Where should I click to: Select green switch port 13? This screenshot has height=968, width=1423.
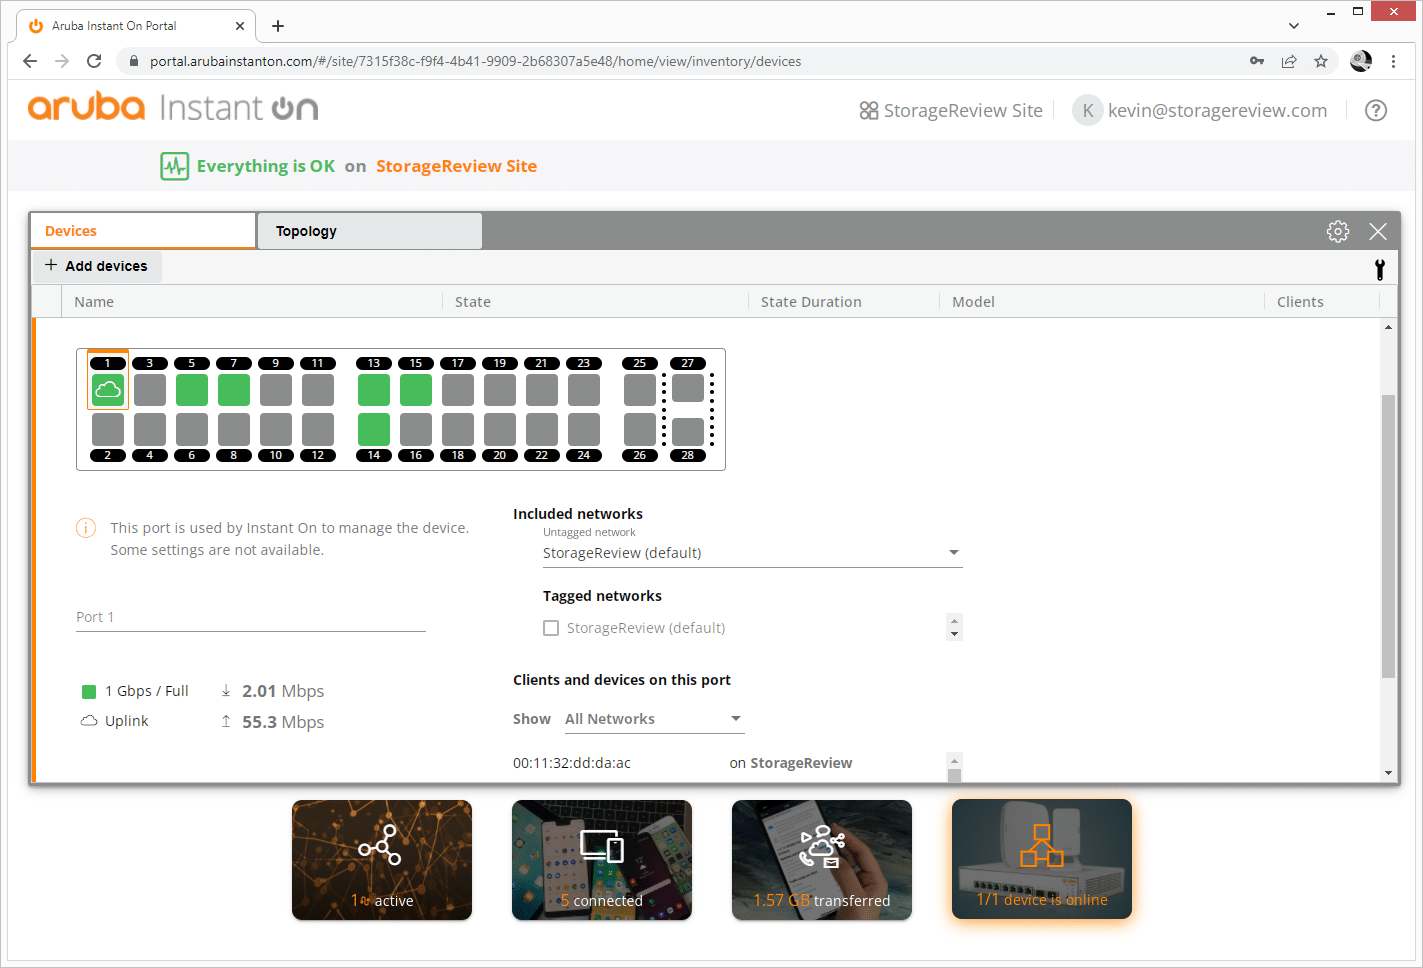(x=374, y=390)
